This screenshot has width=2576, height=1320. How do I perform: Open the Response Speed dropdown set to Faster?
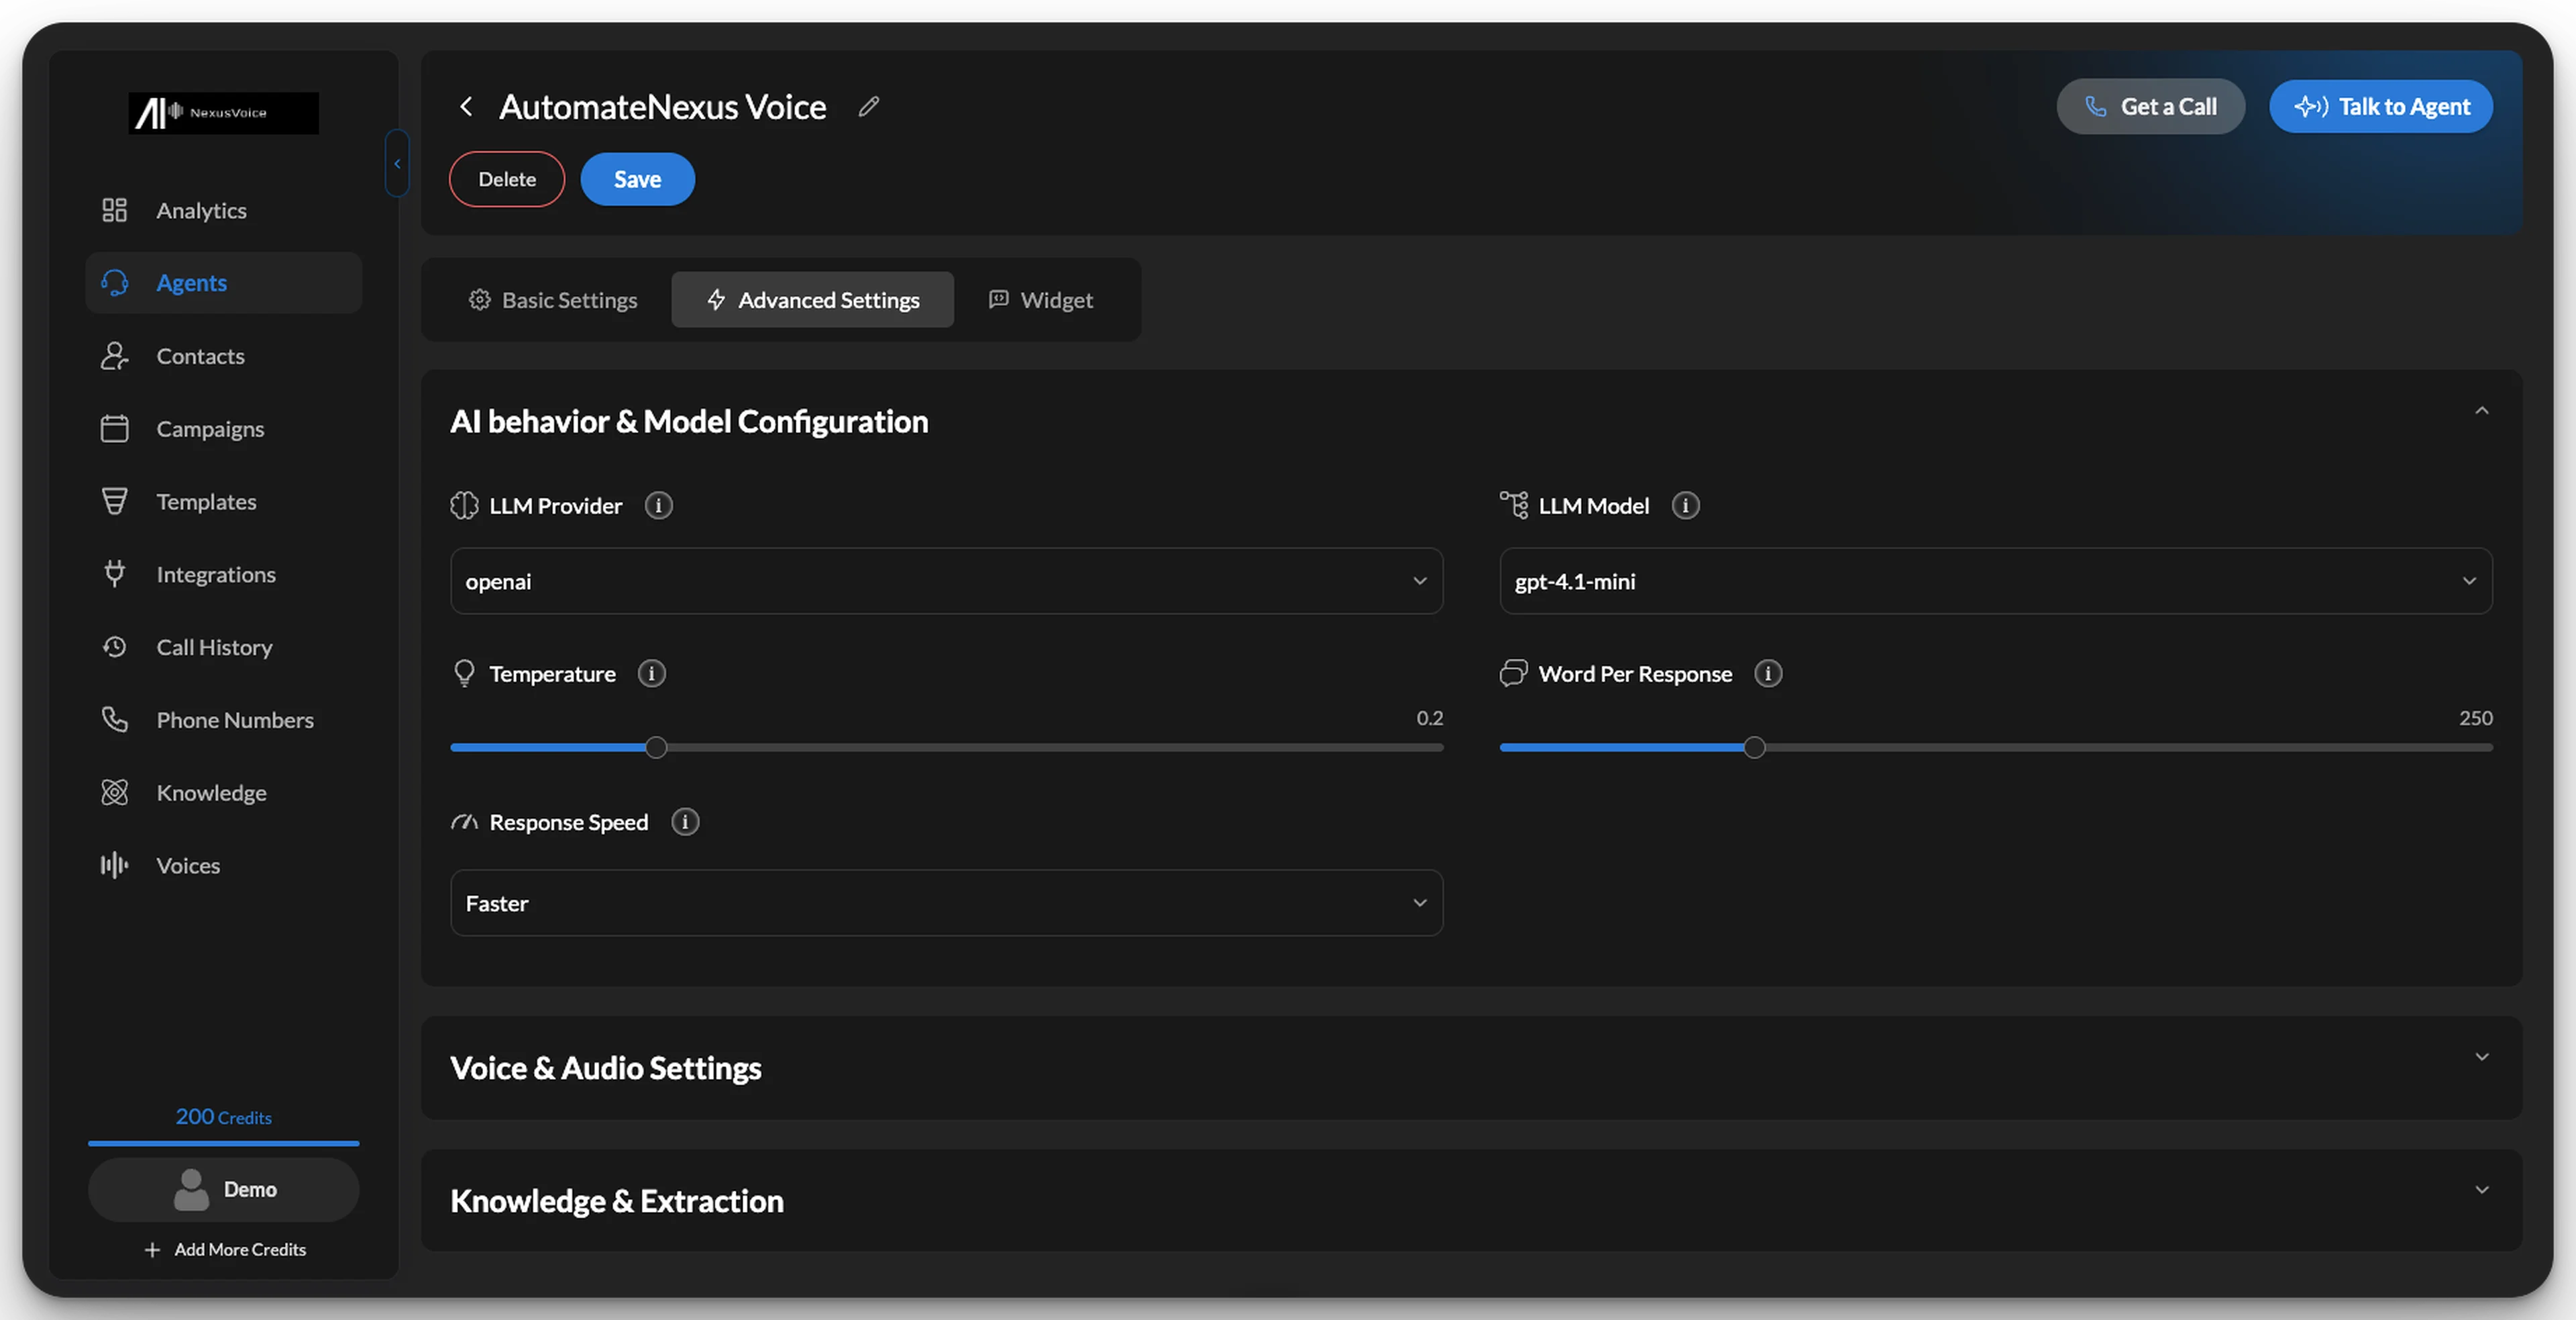[946, 903]
